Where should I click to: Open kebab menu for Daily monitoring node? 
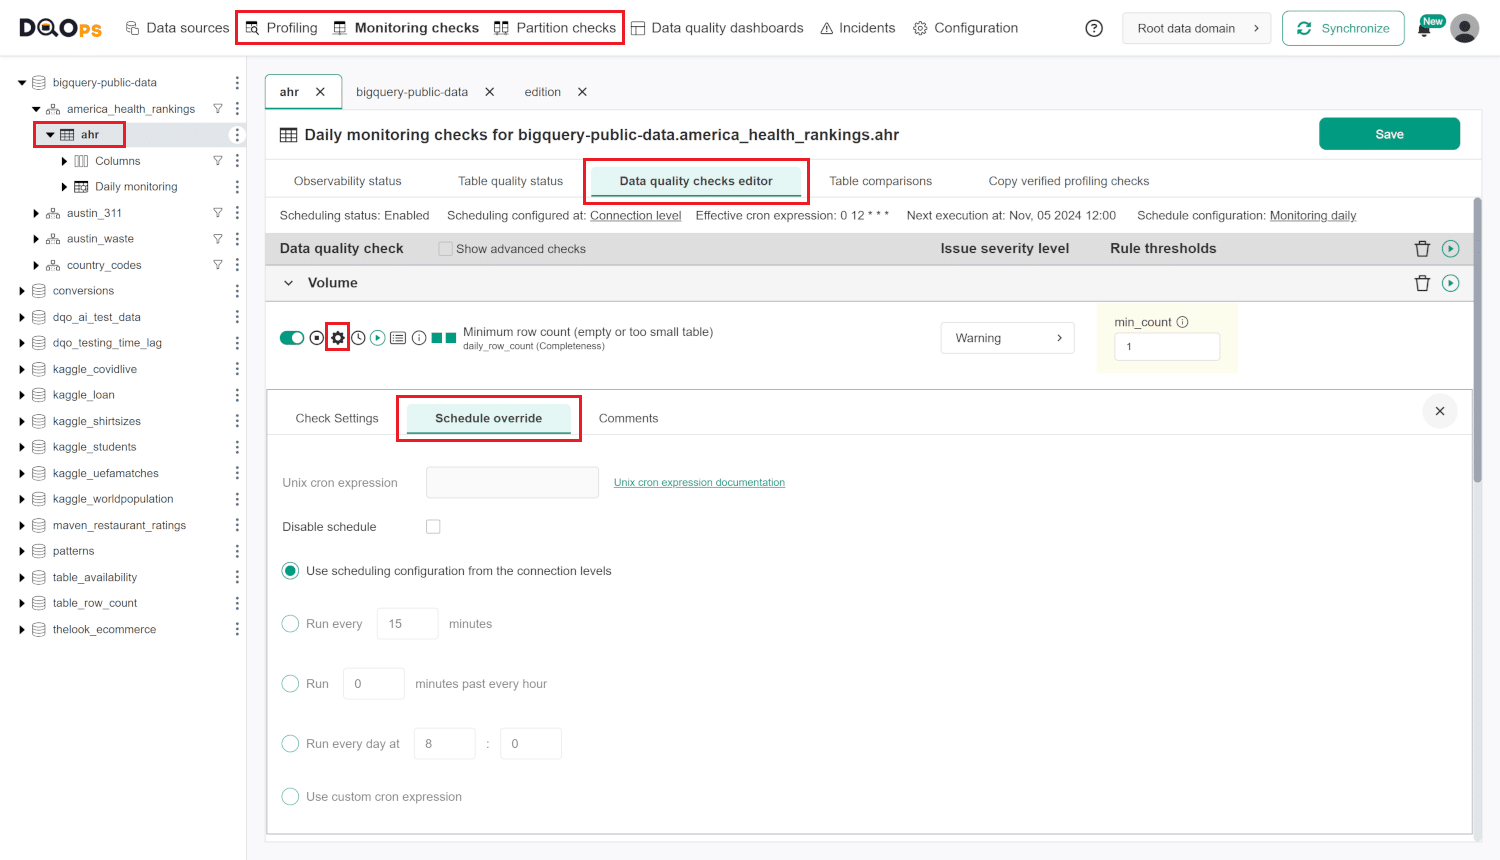[237, 187]
